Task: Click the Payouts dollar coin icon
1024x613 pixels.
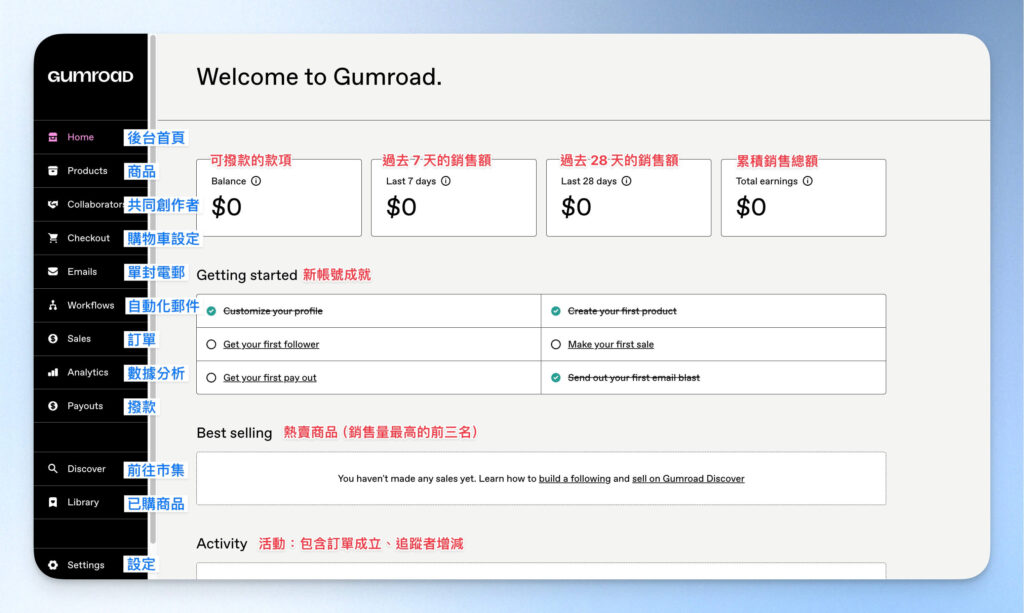Action: [53, 406]
